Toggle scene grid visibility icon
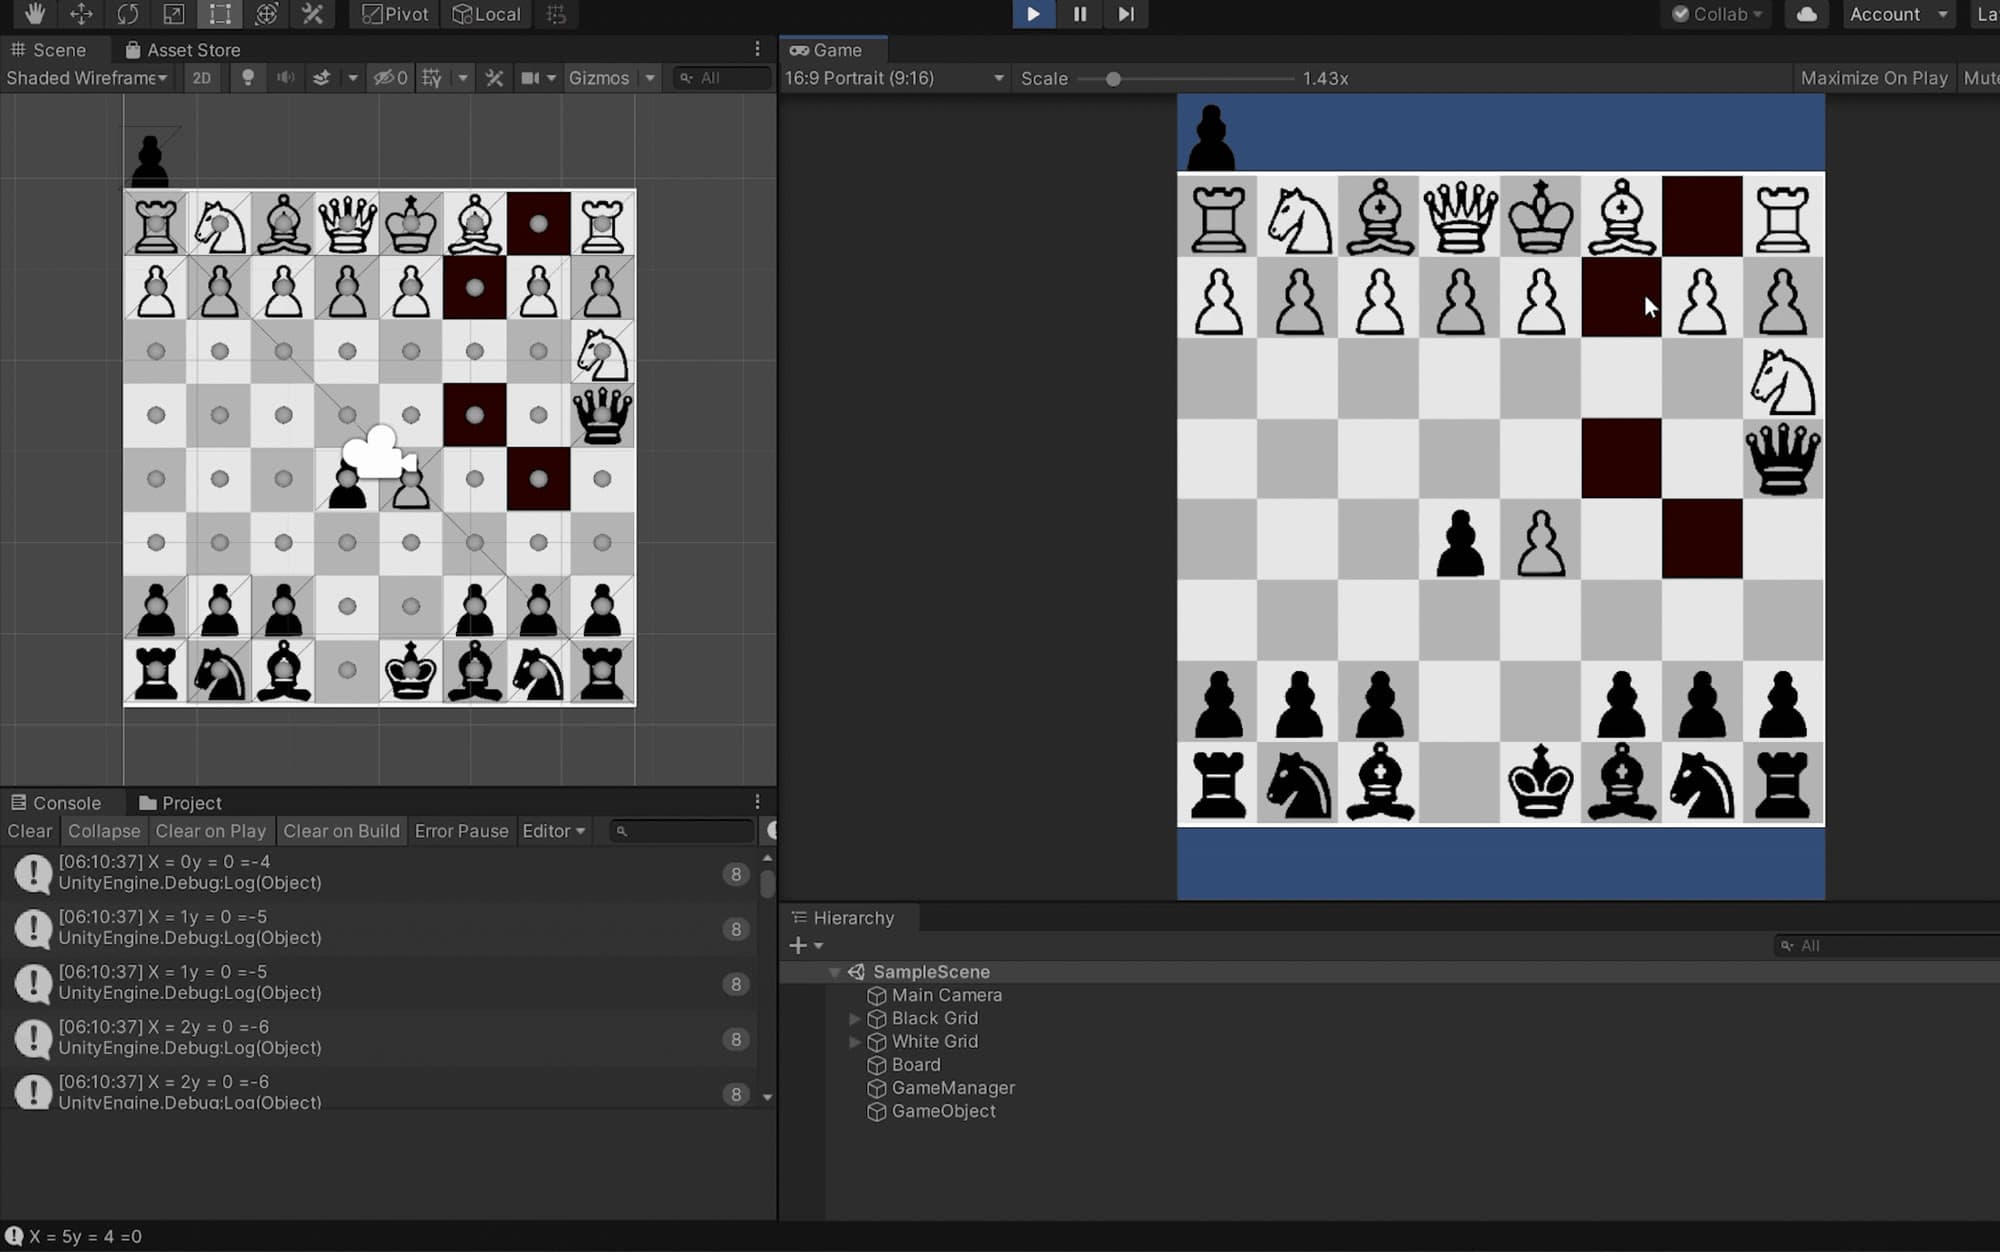Viewport: 2000px width, 1252px height. [x=432, y=78]
